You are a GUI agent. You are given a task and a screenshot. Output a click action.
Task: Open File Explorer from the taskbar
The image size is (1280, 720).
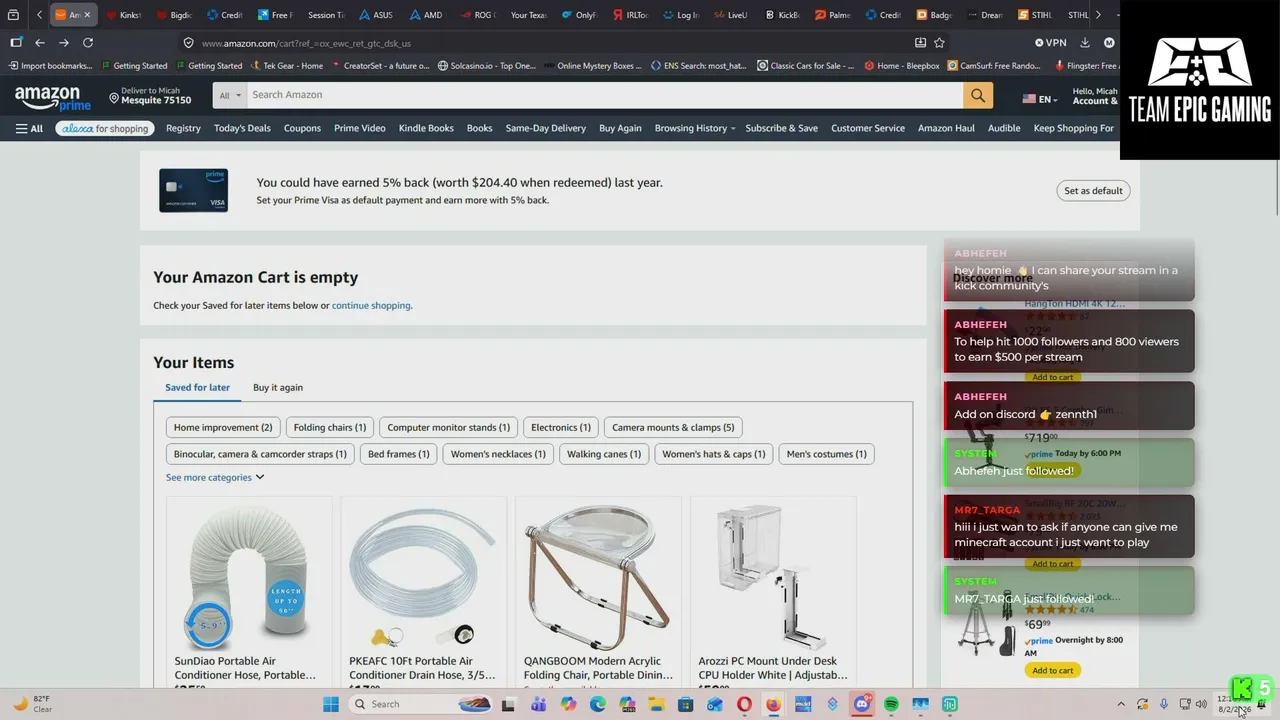pos(656,704)
